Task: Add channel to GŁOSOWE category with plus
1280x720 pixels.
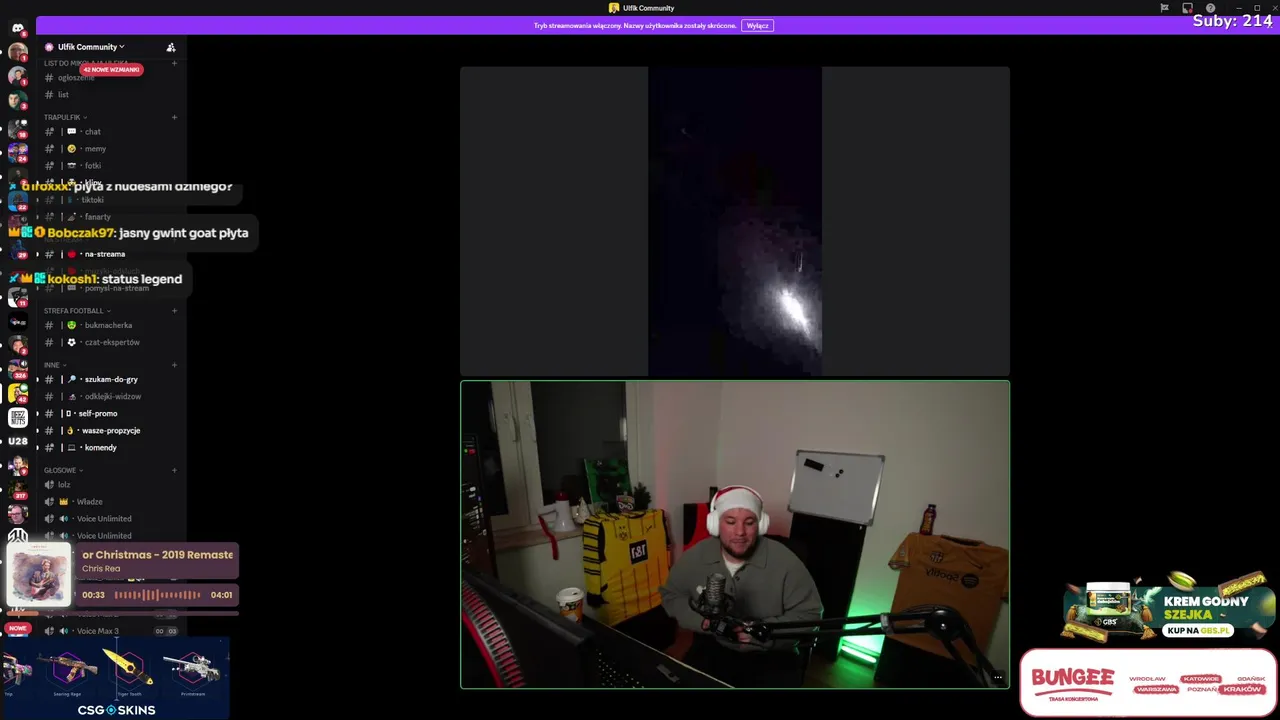Action: [x=174, y=470]
